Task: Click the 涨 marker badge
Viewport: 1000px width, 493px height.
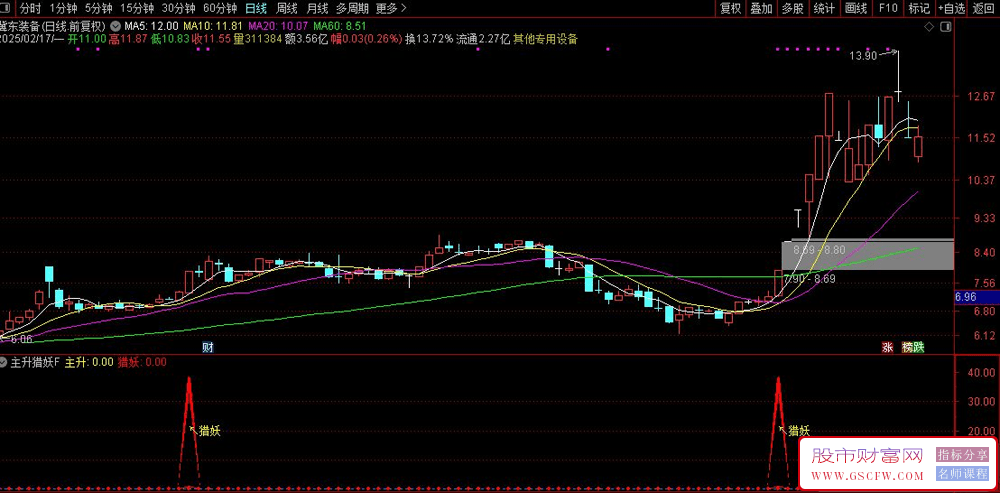Action: coord(887,348)
